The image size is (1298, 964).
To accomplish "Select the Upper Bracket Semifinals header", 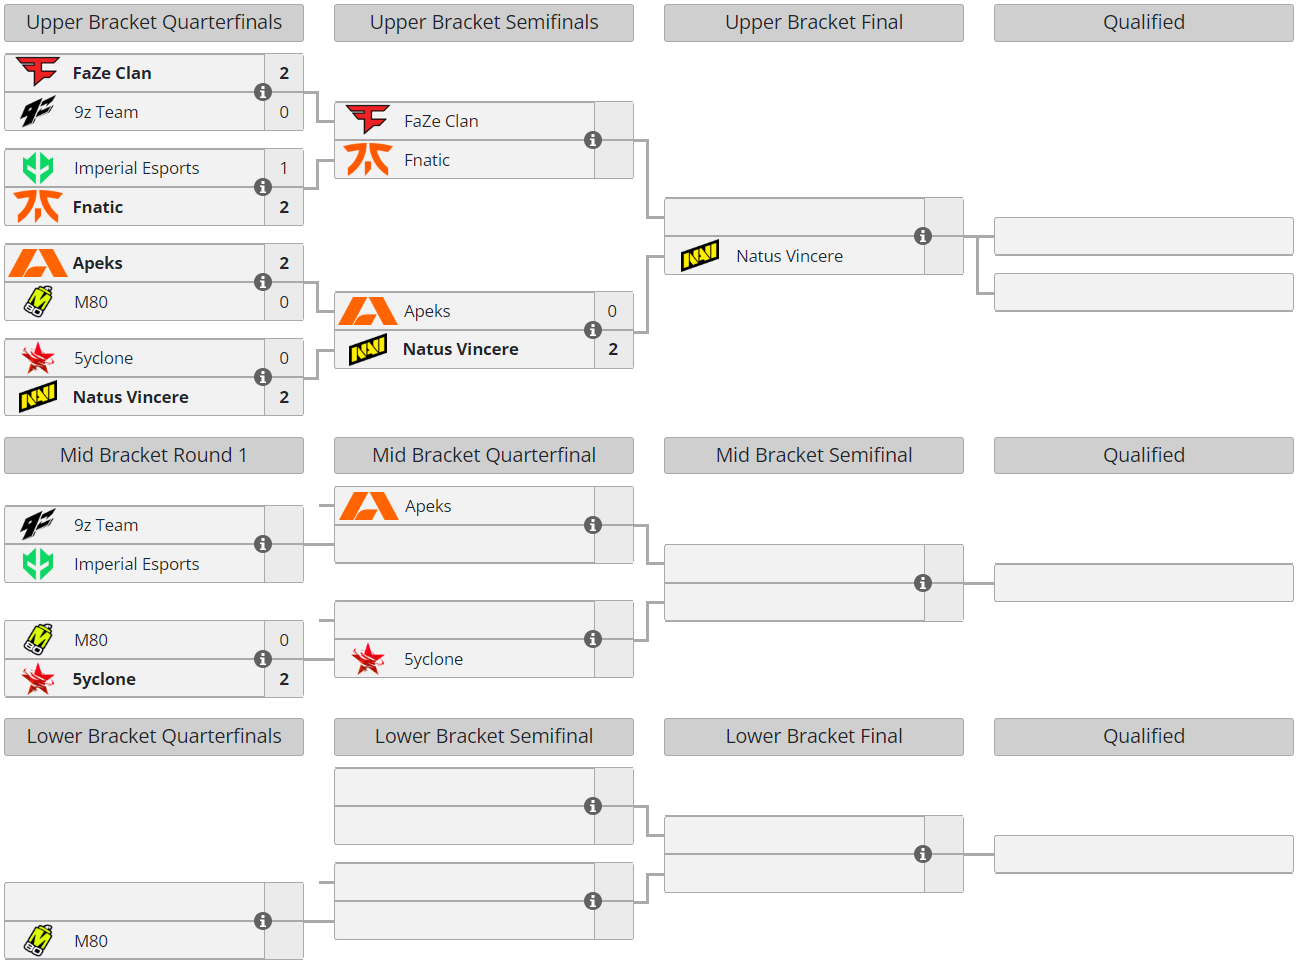I will (484, 22).
